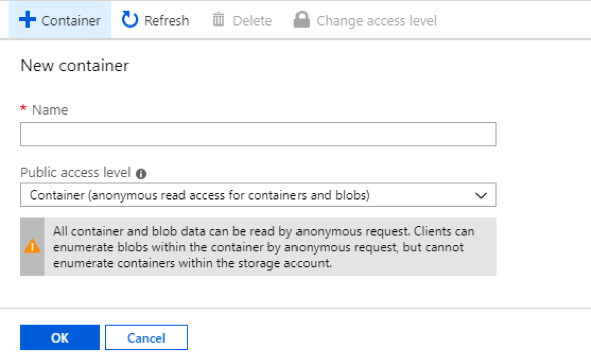Click the Refresh circular arrow icon

(130, 20)
